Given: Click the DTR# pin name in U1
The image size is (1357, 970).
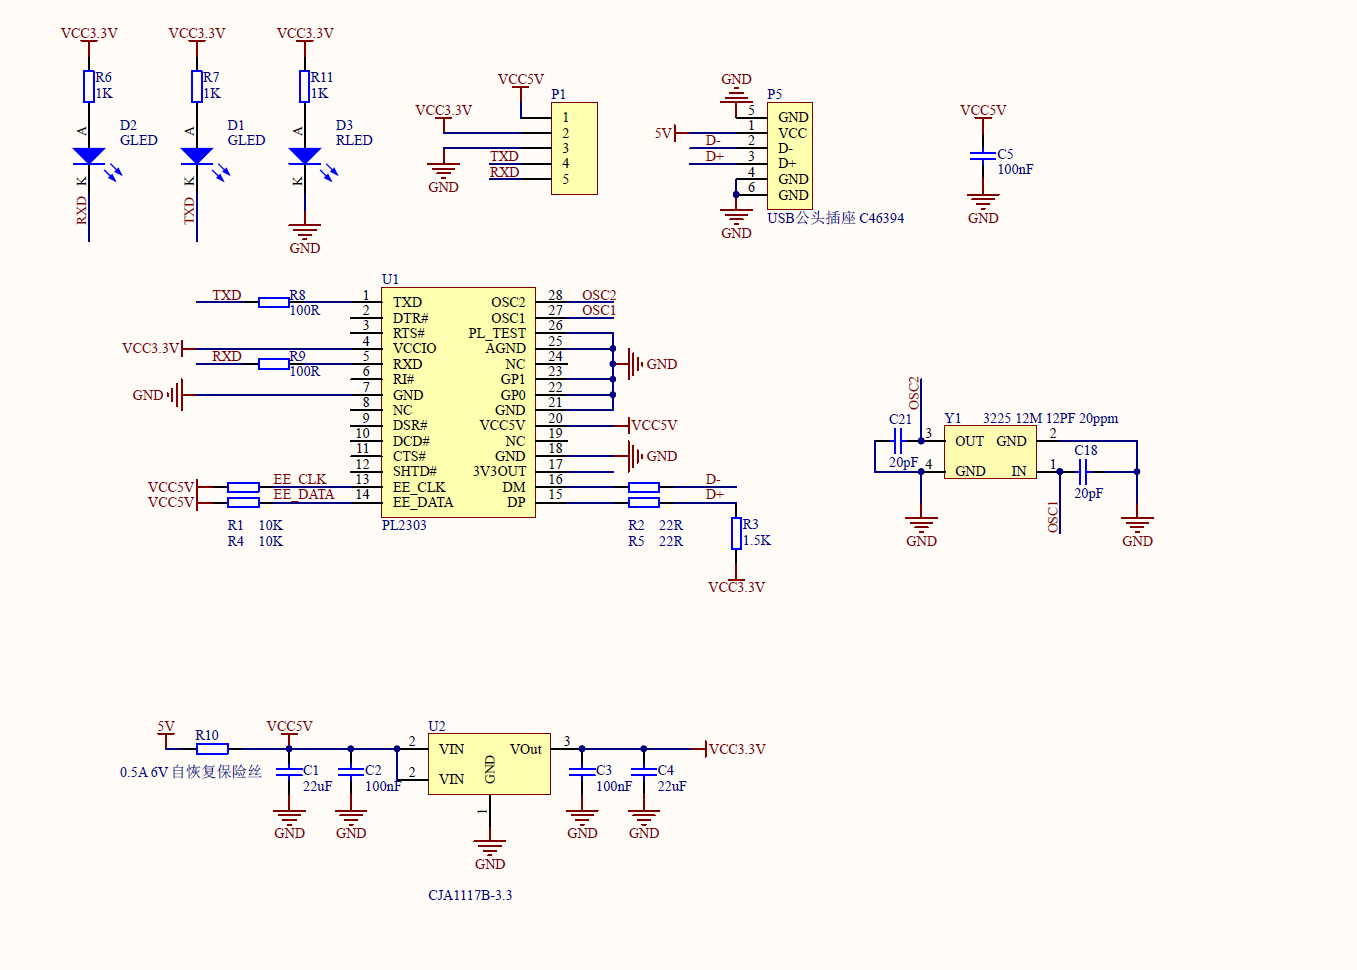Looking at the screenshot, I should click(x=410, y=318).
